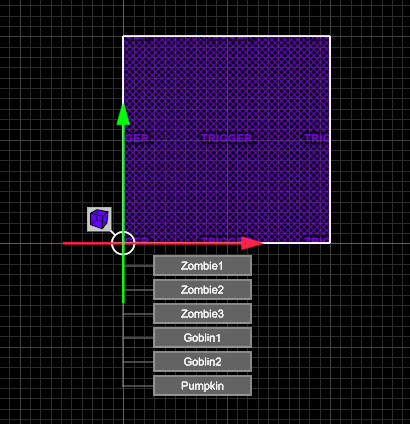
Task: Click the Zombie3 label
Action: [x=202, y=314]
